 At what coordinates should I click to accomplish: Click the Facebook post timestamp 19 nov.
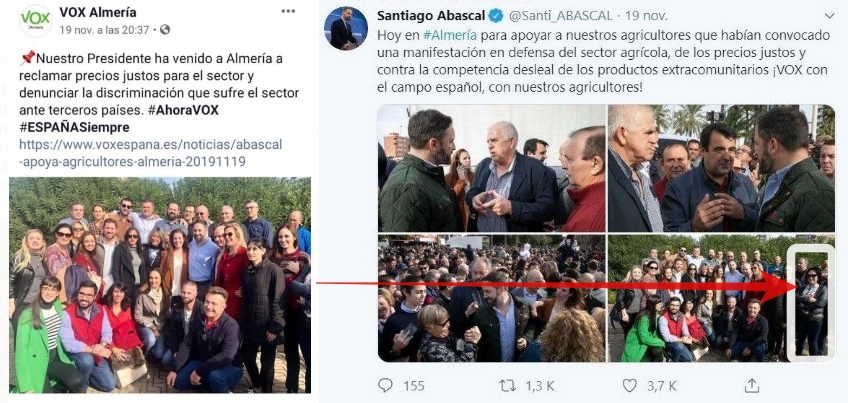coord(104,30)
